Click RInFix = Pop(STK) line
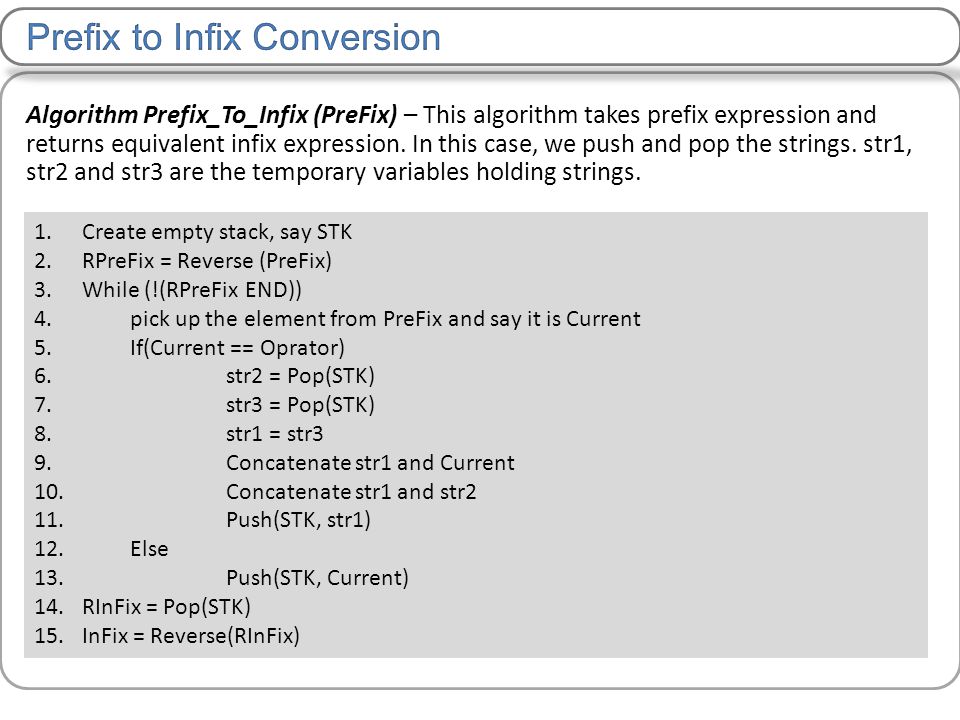The image size is (960, 720). (166, 607)
